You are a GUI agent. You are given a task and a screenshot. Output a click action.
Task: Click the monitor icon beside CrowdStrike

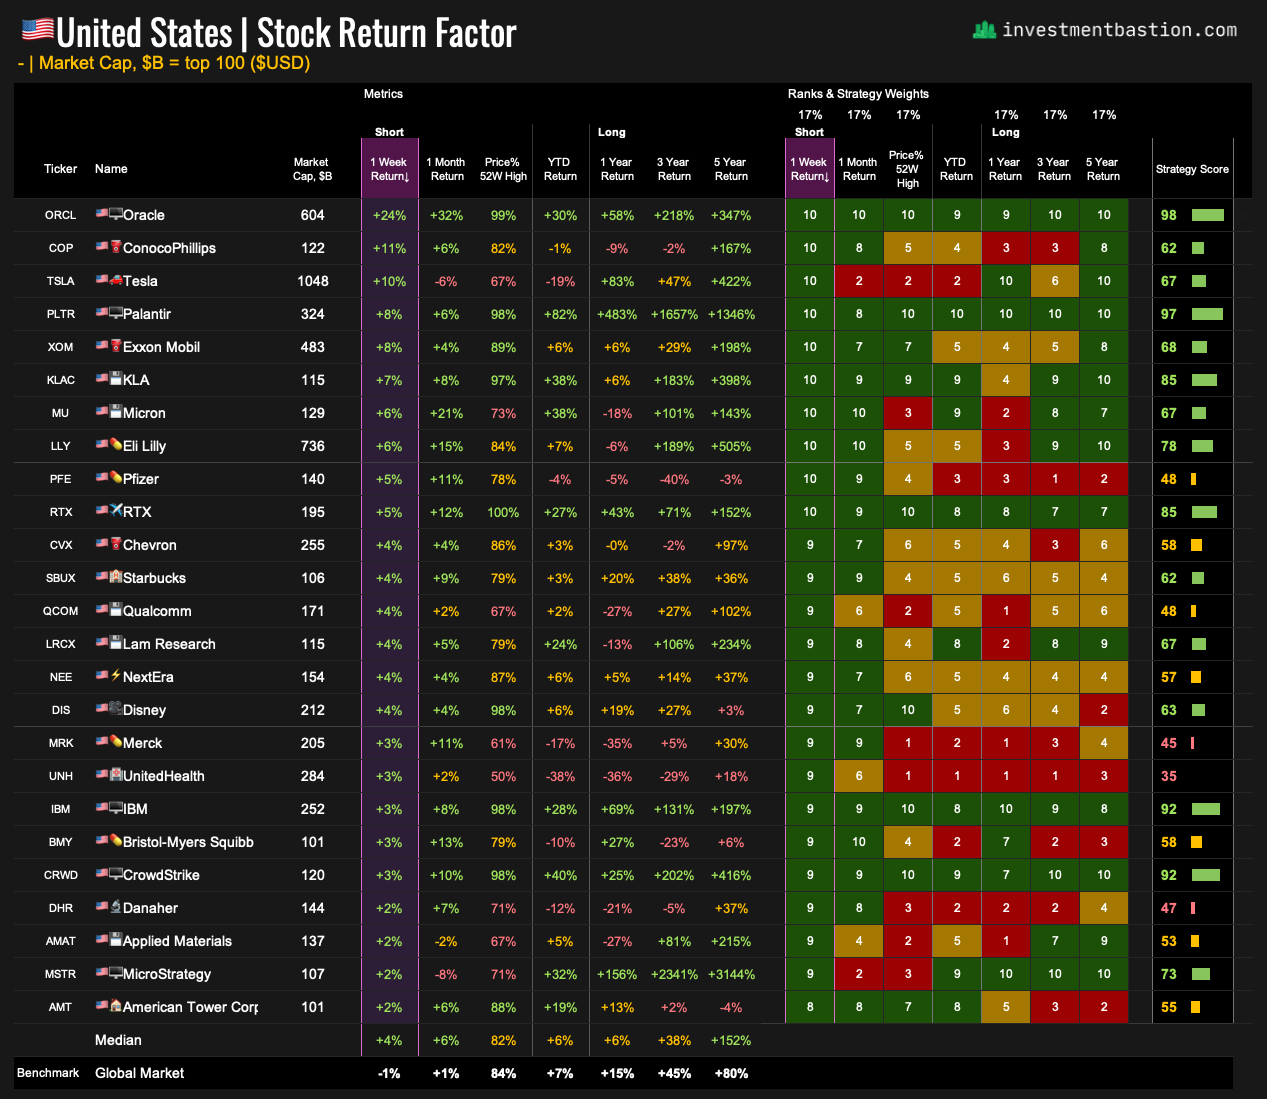pos(116,874)
